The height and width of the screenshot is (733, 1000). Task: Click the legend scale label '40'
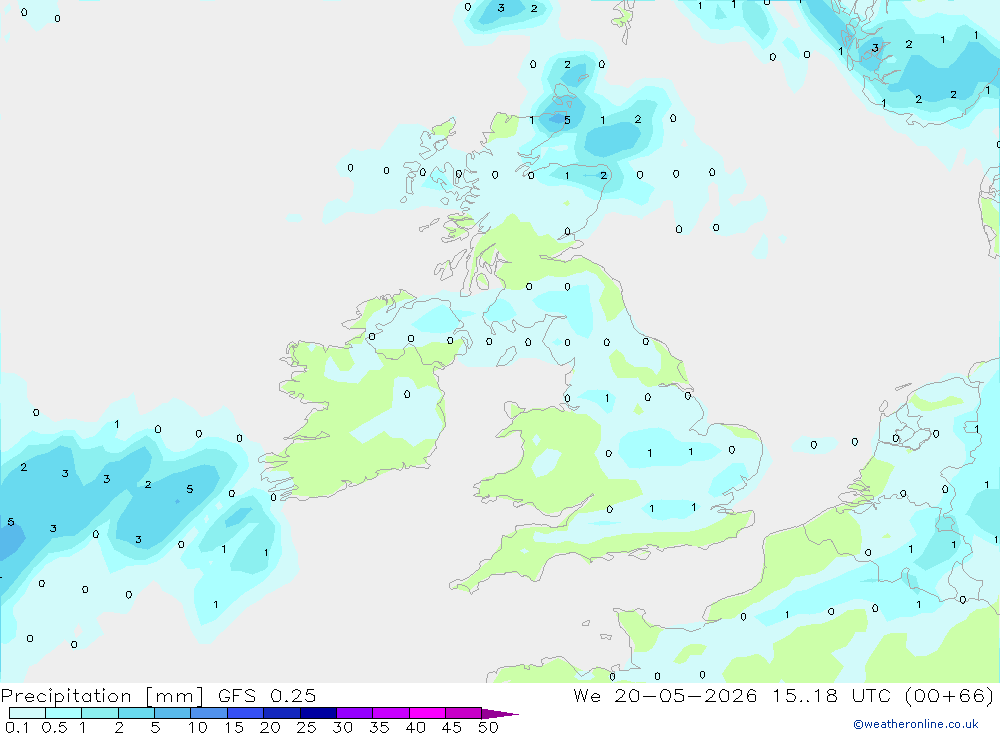tap(416, 727)
